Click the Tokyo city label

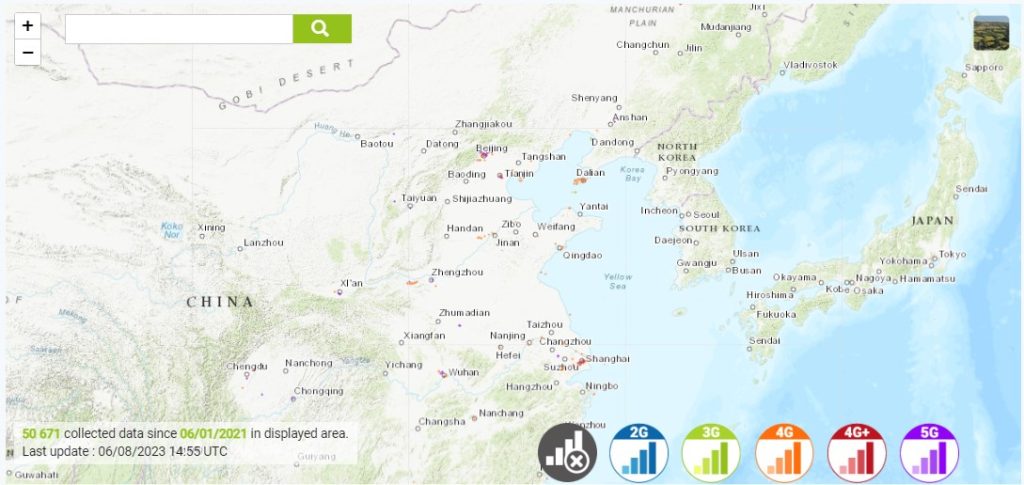click(953, 255)
